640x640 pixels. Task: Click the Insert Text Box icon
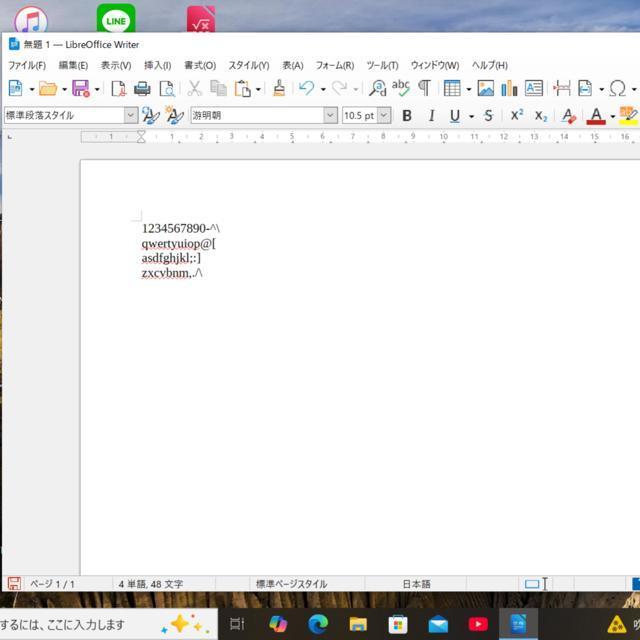point(534,89)
